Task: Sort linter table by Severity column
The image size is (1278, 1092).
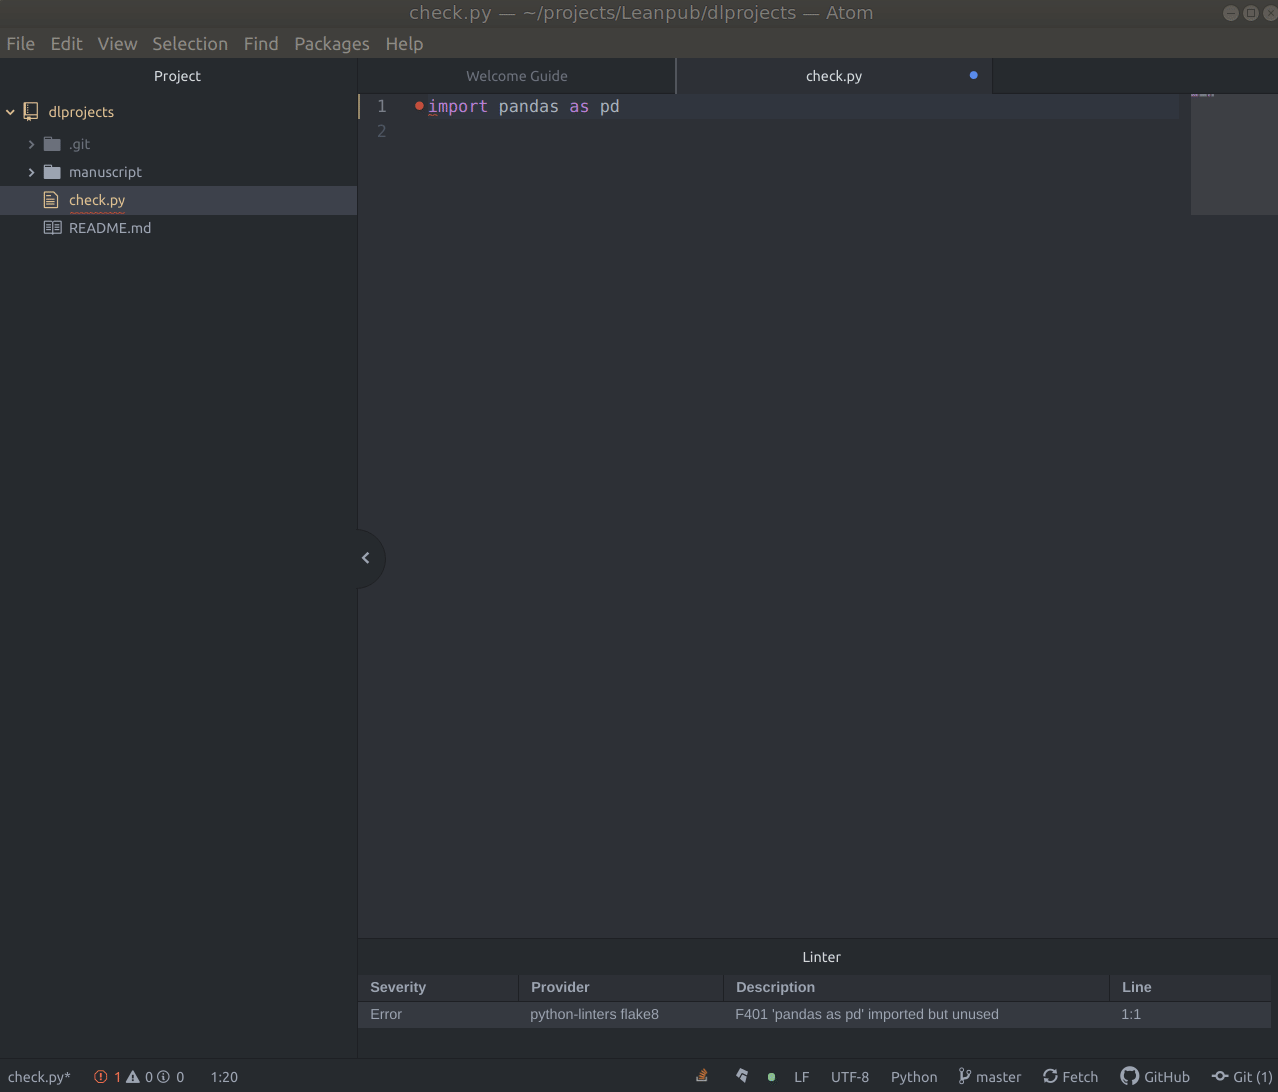Action: pyautogui.click(x=438, y=987)
